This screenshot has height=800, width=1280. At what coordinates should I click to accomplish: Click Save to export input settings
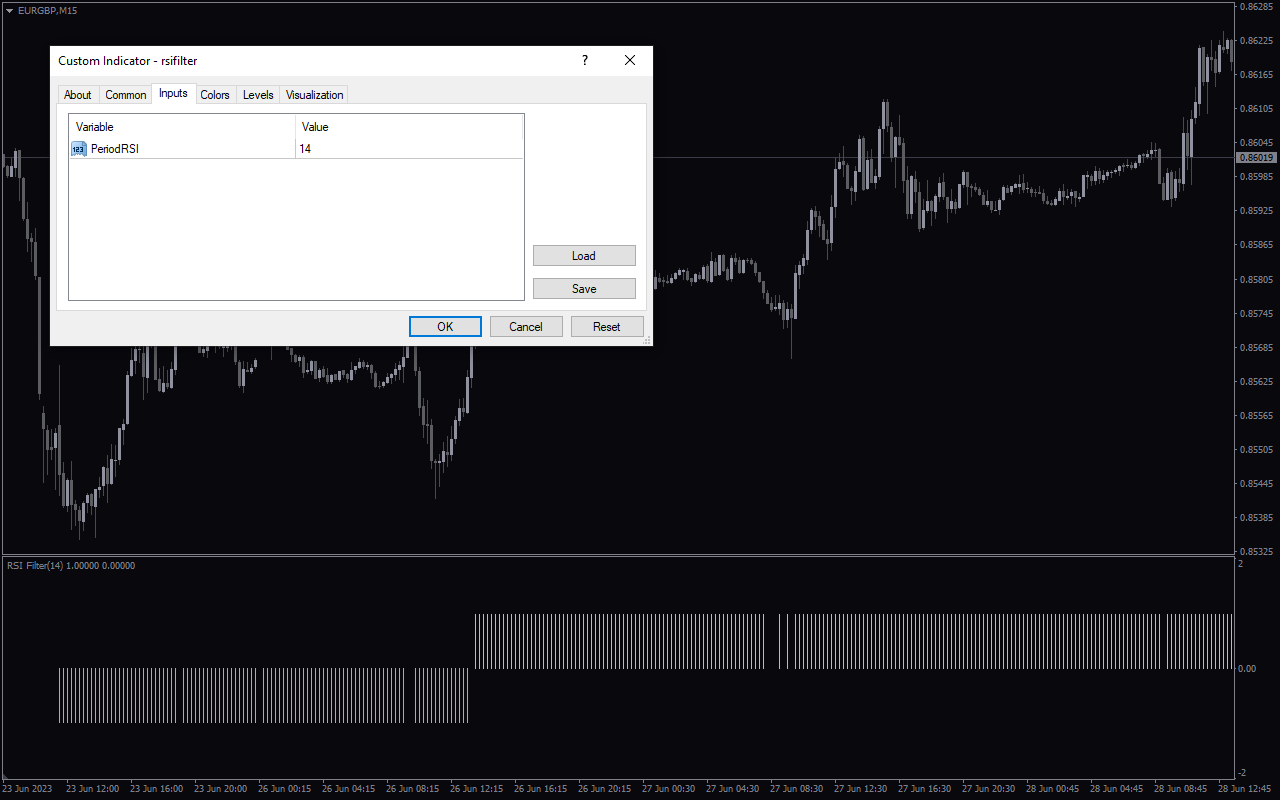pos(584,289)
